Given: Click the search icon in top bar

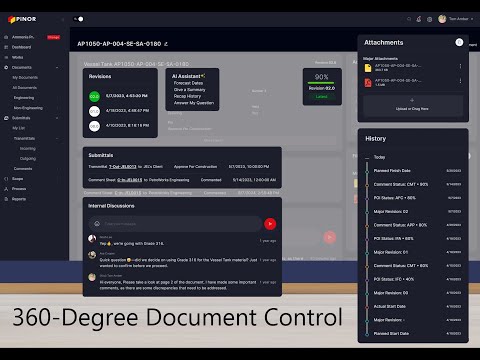Looking at the screenshot, I should click(x=409, y=19).
